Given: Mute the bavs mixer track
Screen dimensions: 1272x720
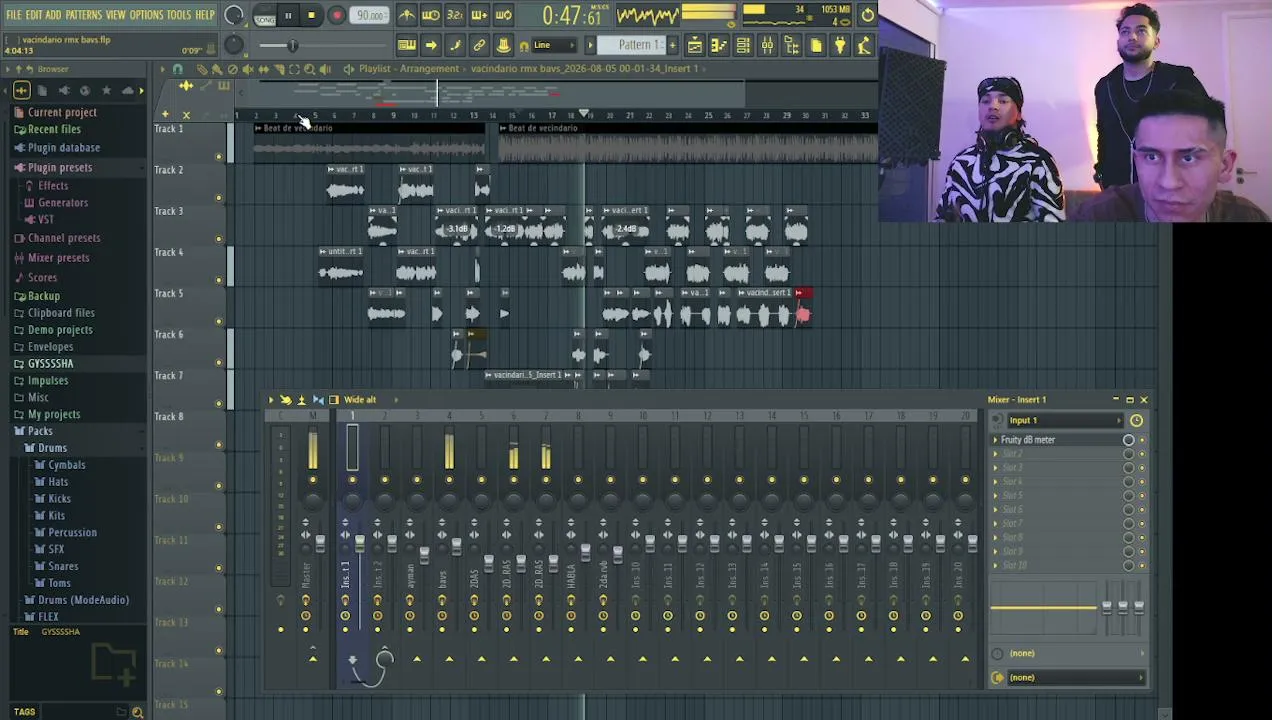Looking at the screenshot, I should 449,480.
